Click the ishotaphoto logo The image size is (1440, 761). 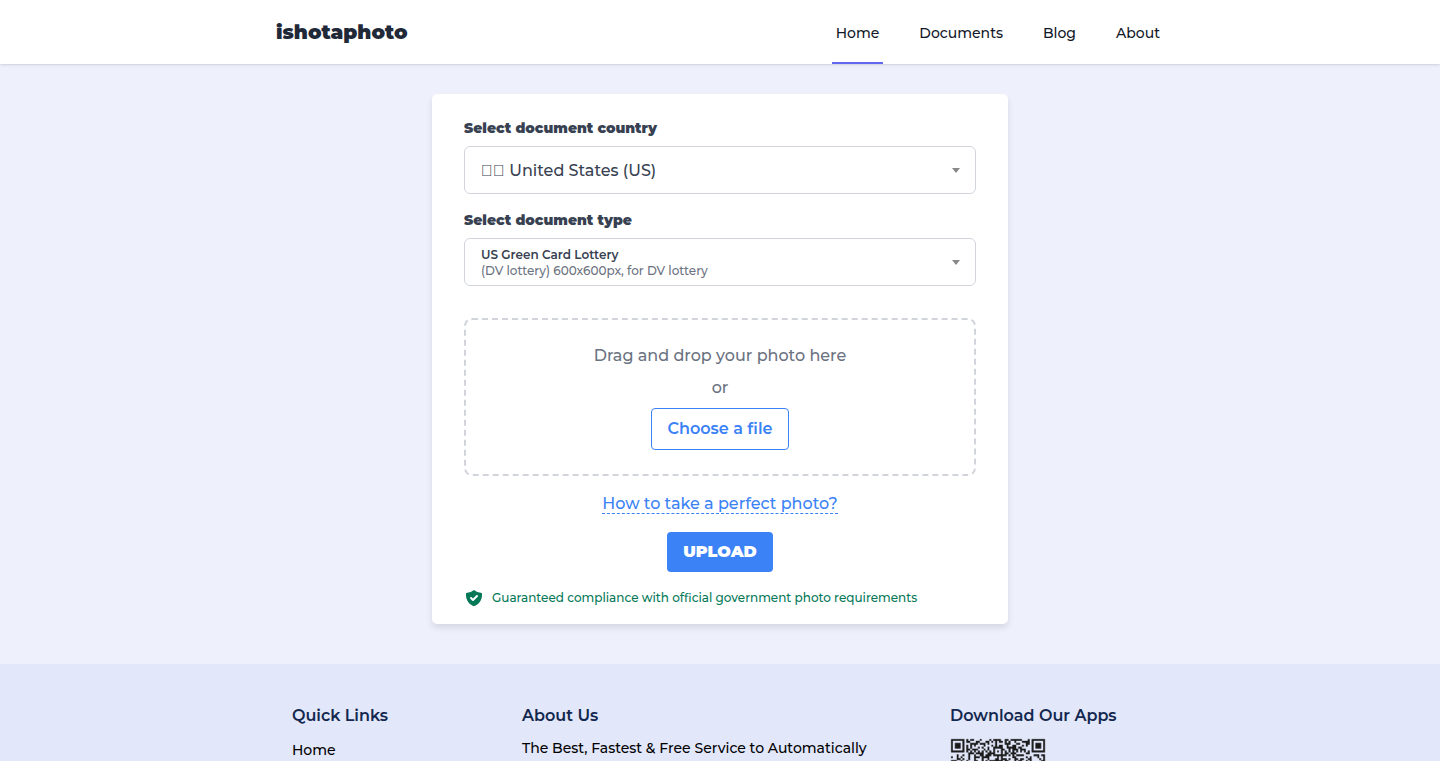click(x=342, y=32)
